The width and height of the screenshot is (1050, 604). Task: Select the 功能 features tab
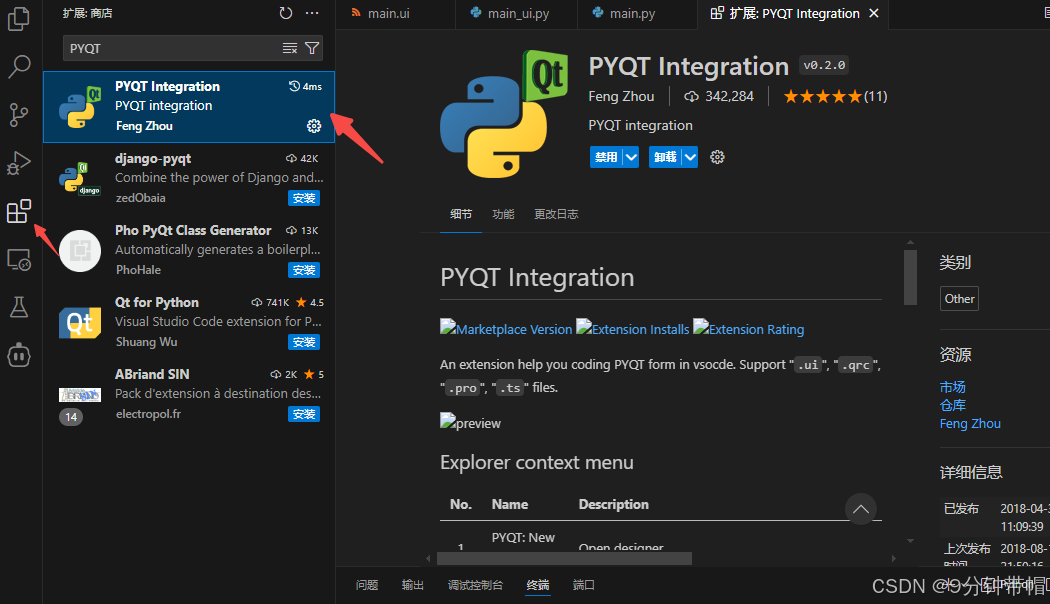(503, 214)
